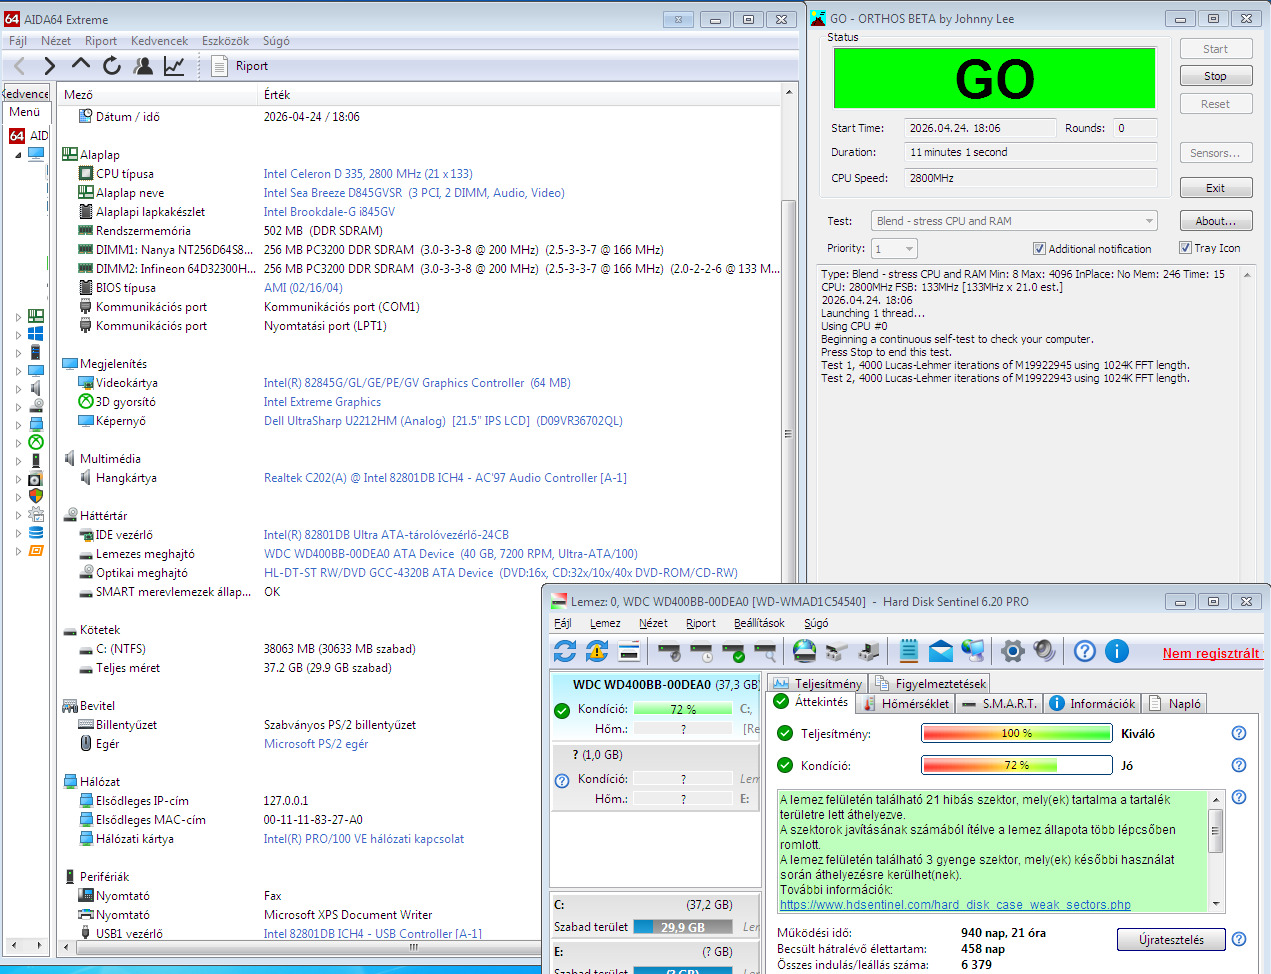1271x974 pixels.
Task: Open the Test type dropdown in ORTHOS
Action: [1014, 221]
